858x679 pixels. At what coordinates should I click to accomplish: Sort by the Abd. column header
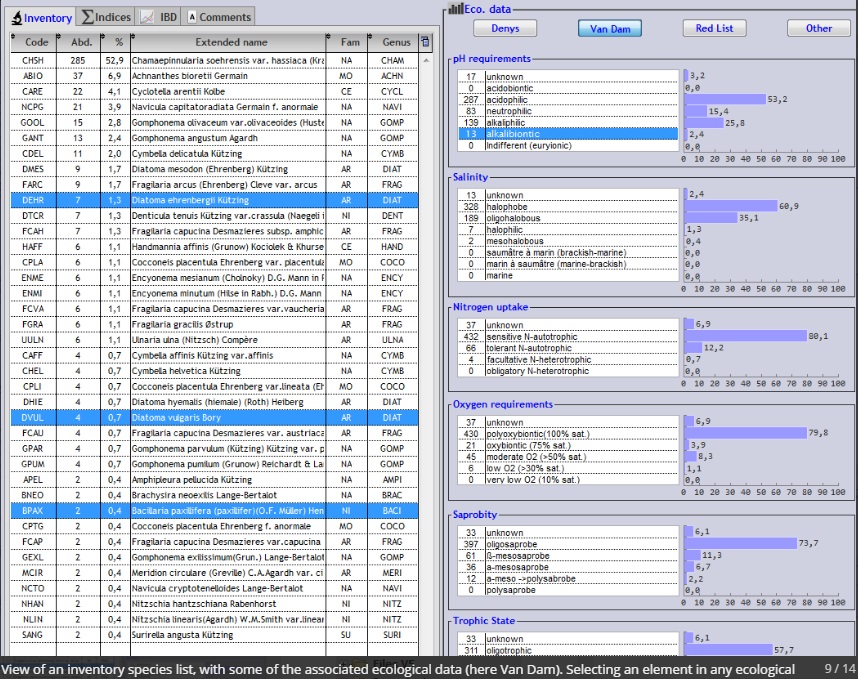80,43
